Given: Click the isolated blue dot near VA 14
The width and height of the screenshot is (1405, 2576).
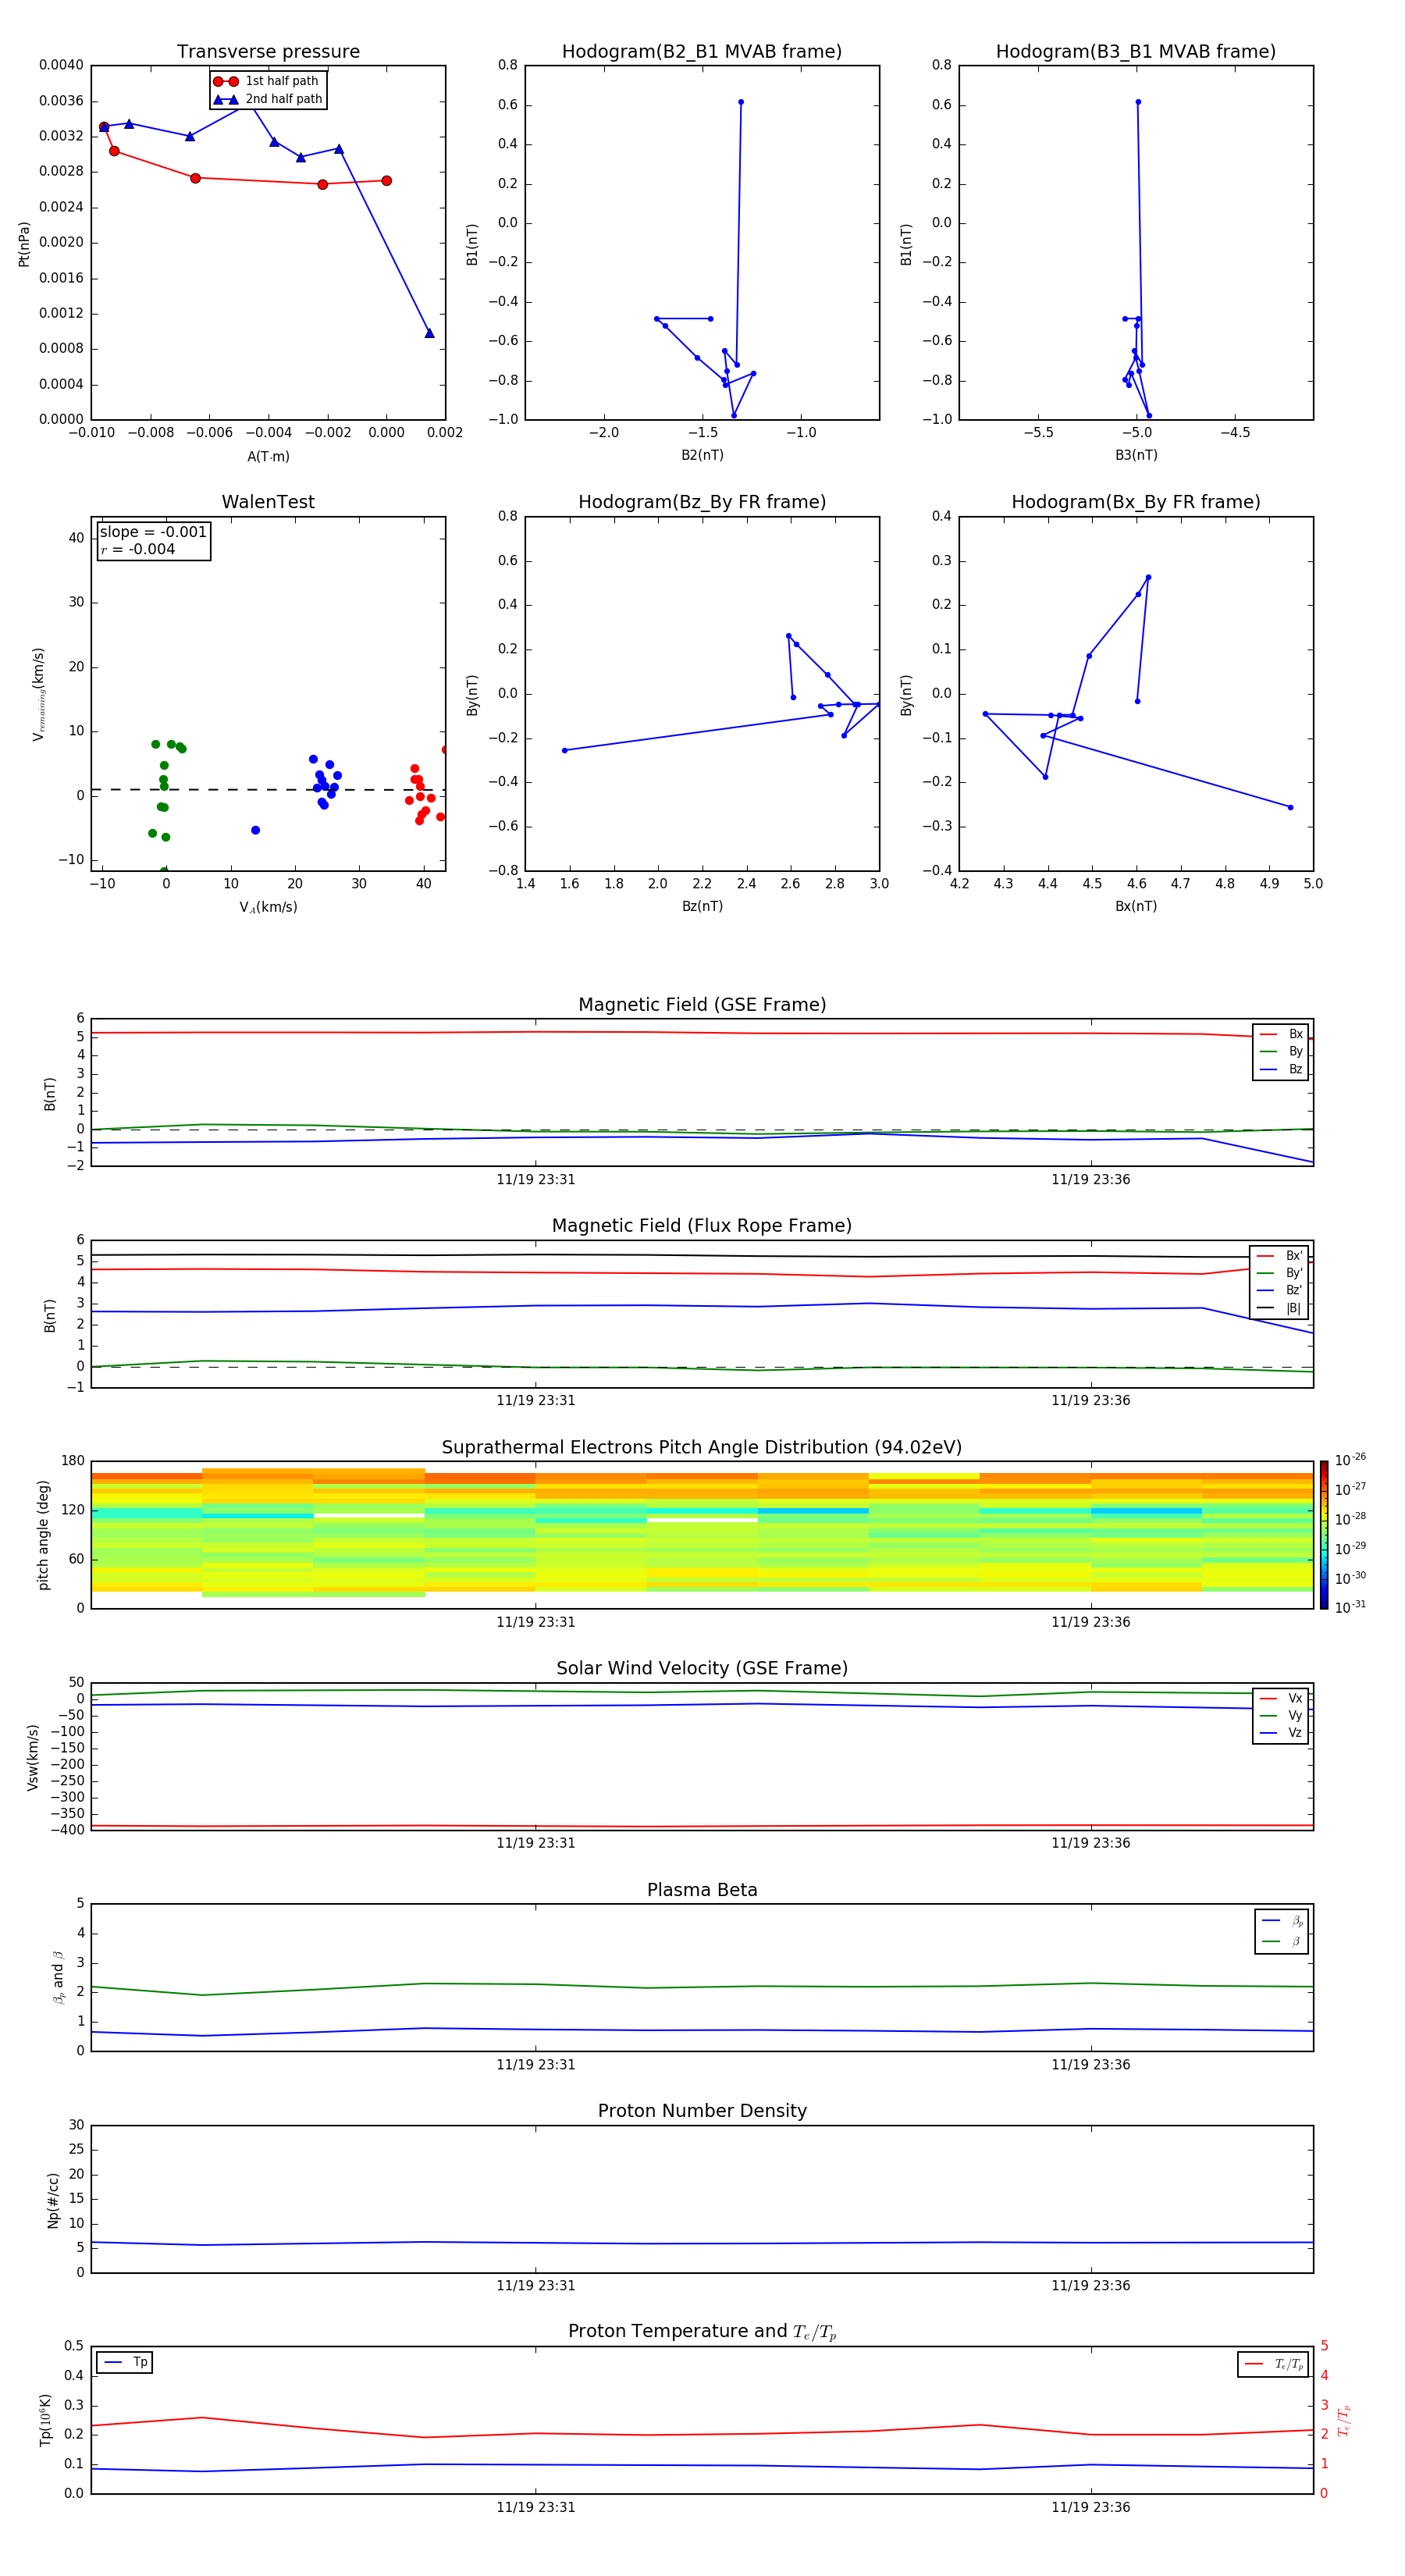Looking at the screenshot, I should pyautogui.click(x=256, y=830).
